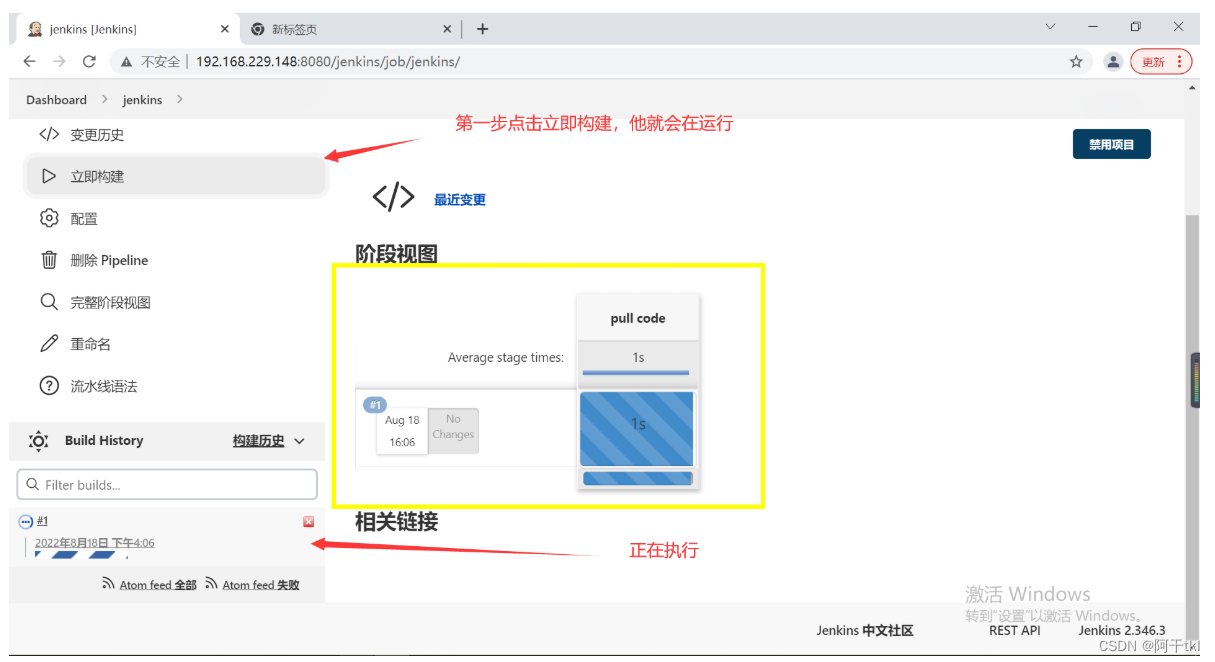Image resolution: width=1215 pixels, height=662 pixels.
Task: Open the Chrome profile avatar
Action: pyautogui.click(x=1113, y=61)
